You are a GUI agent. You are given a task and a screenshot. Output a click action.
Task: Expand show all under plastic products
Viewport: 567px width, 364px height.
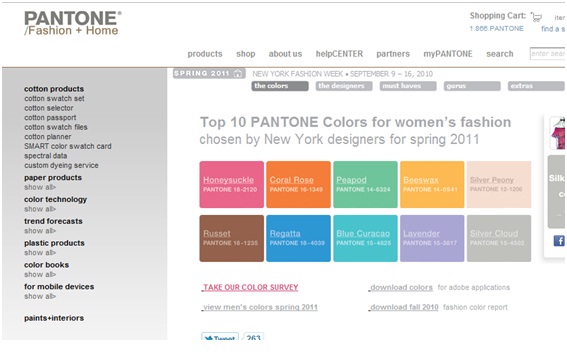(40, 253)
